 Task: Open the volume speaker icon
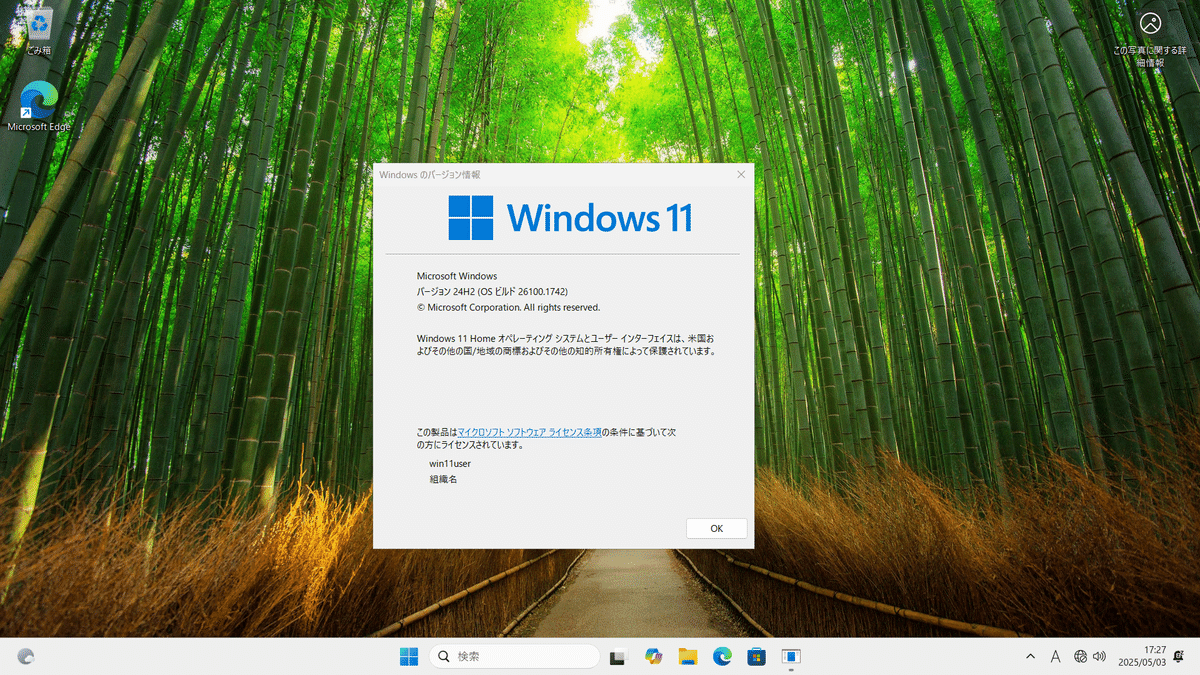tap(1099, 657)
